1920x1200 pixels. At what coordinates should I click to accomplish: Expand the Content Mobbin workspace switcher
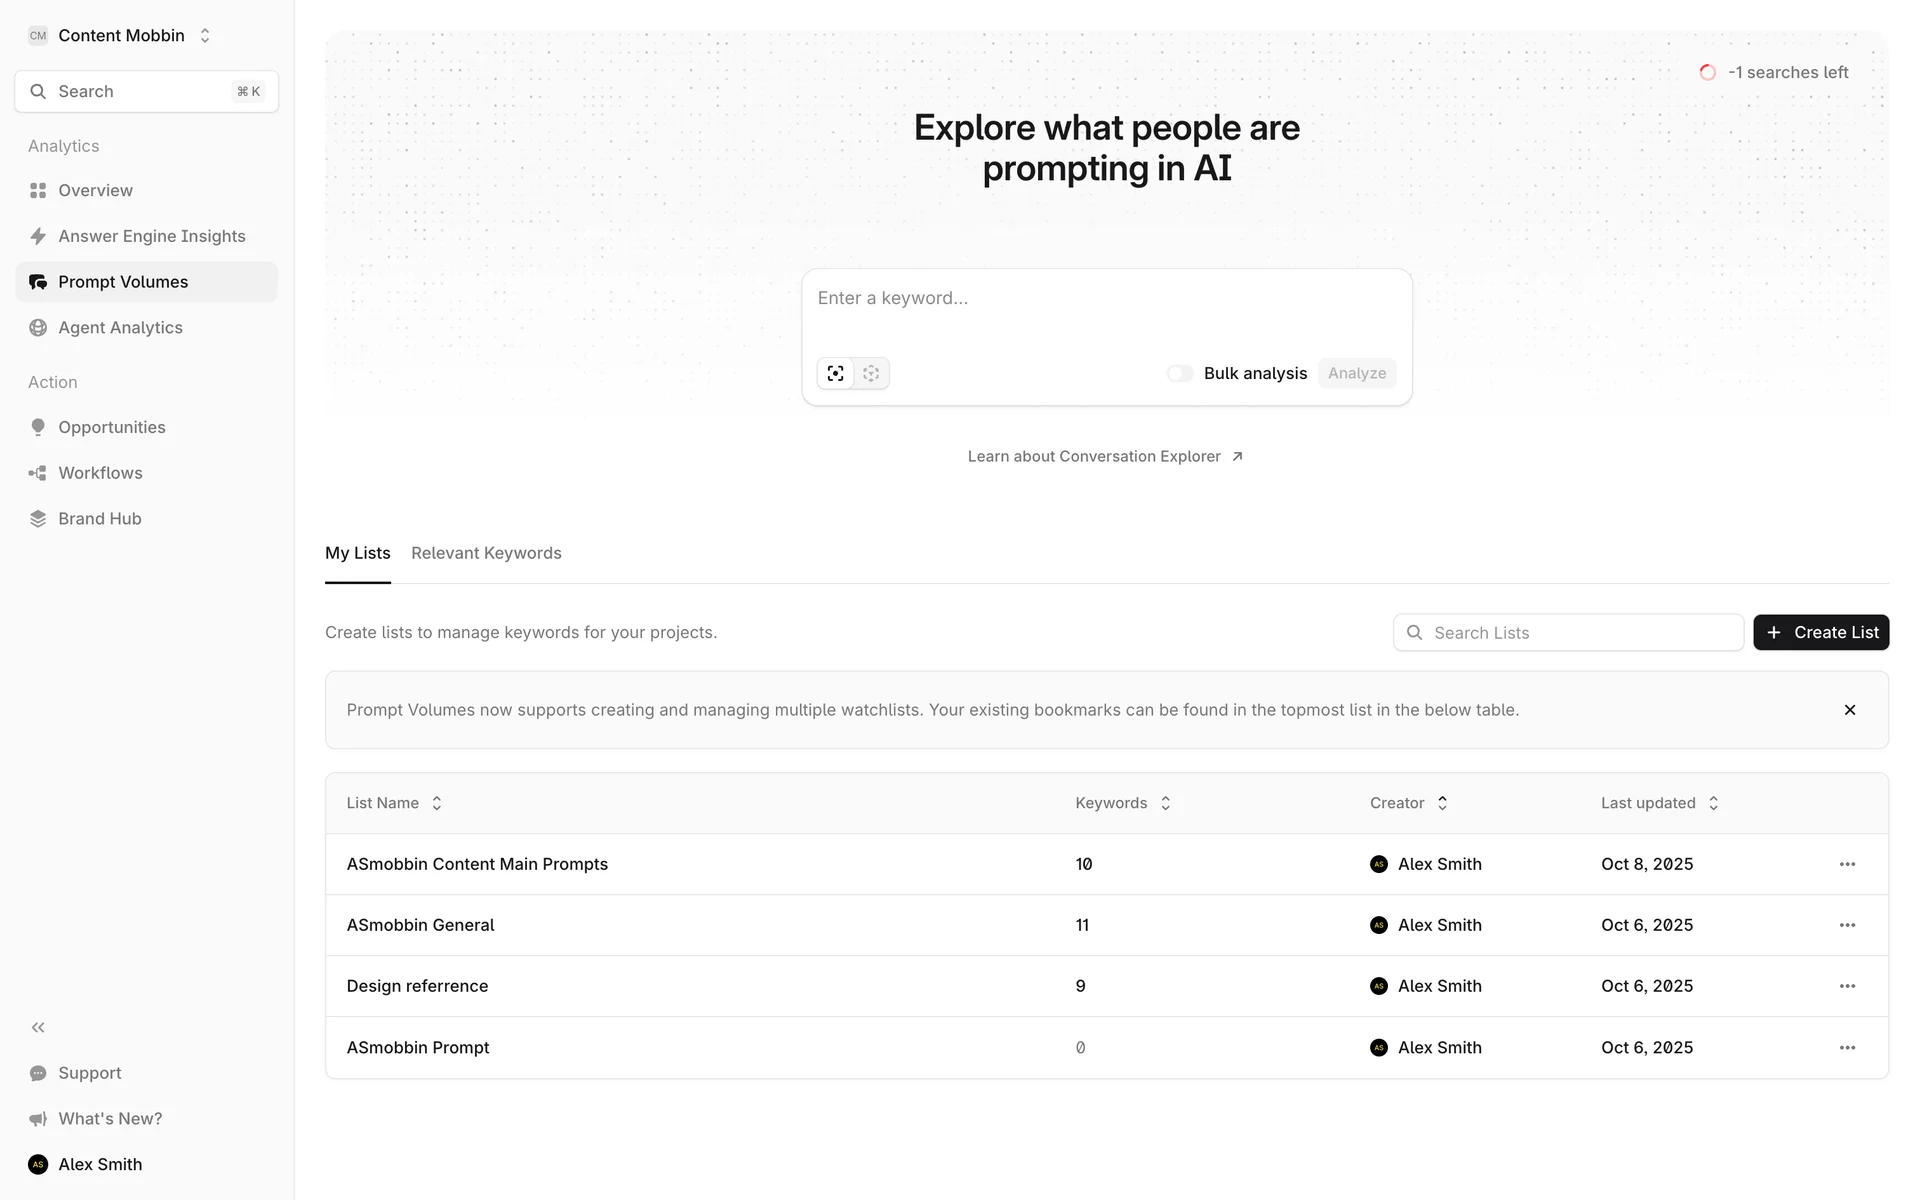(x=205, y=35)
